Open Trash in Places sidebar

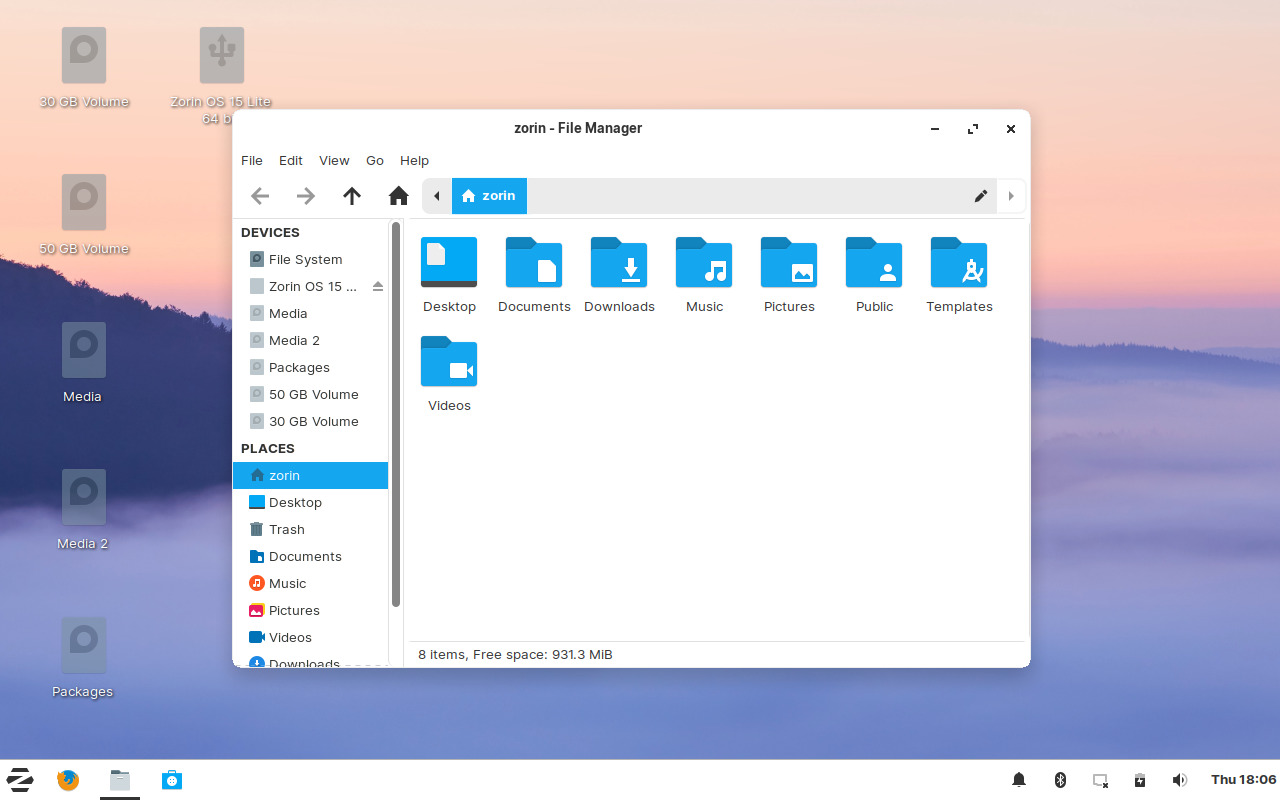click(x=310, y=529)
